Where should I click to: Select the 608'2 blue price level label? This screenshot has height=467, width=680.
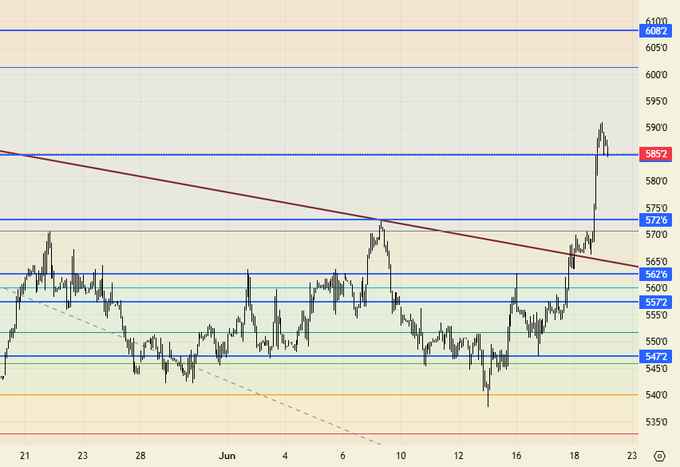point(657,31)
